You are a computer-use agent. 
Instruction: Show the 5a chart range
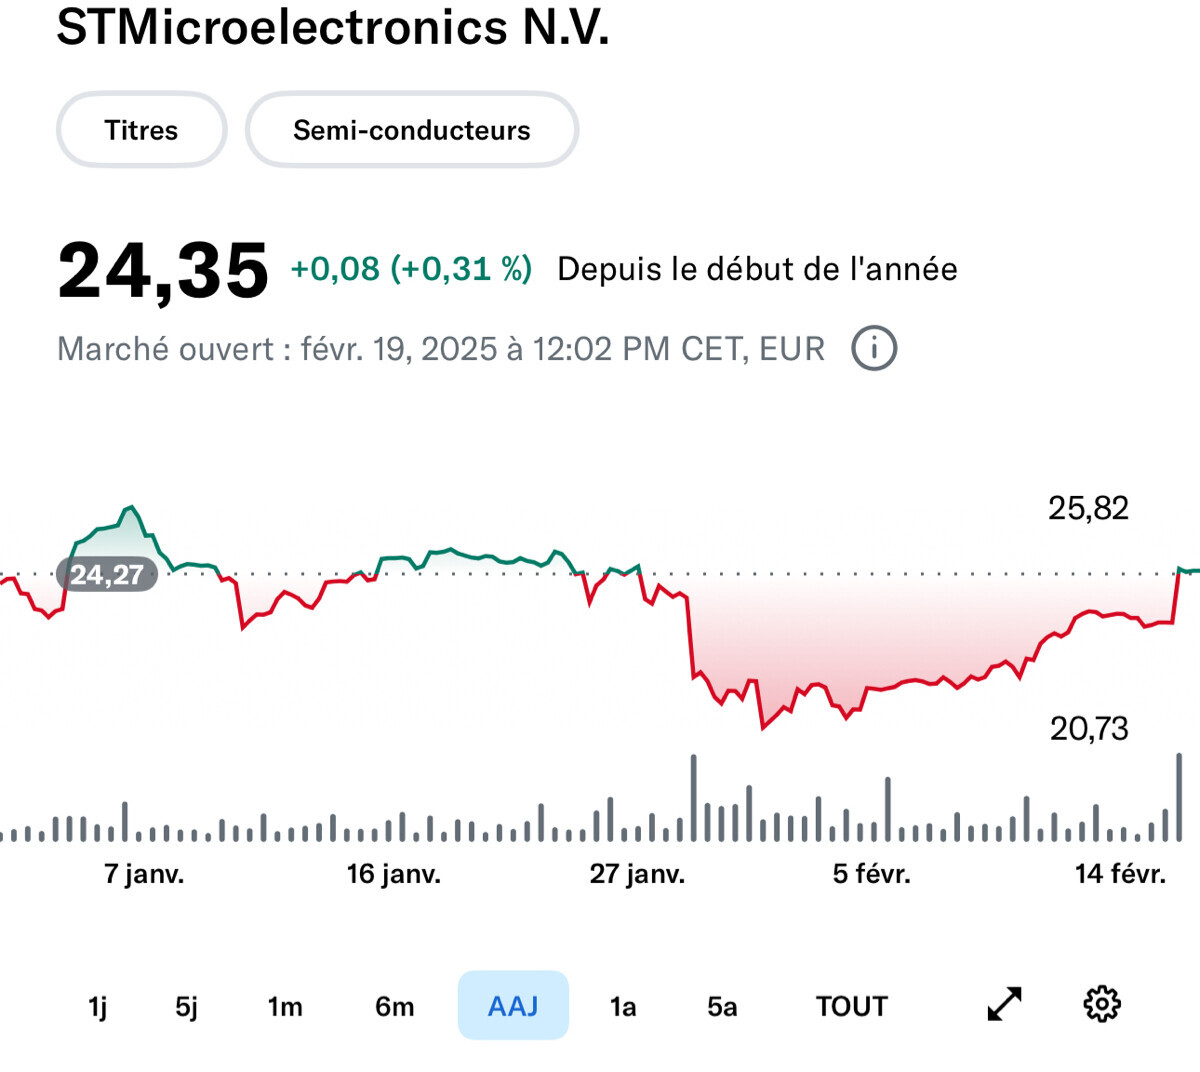(x=722, y=1006)
